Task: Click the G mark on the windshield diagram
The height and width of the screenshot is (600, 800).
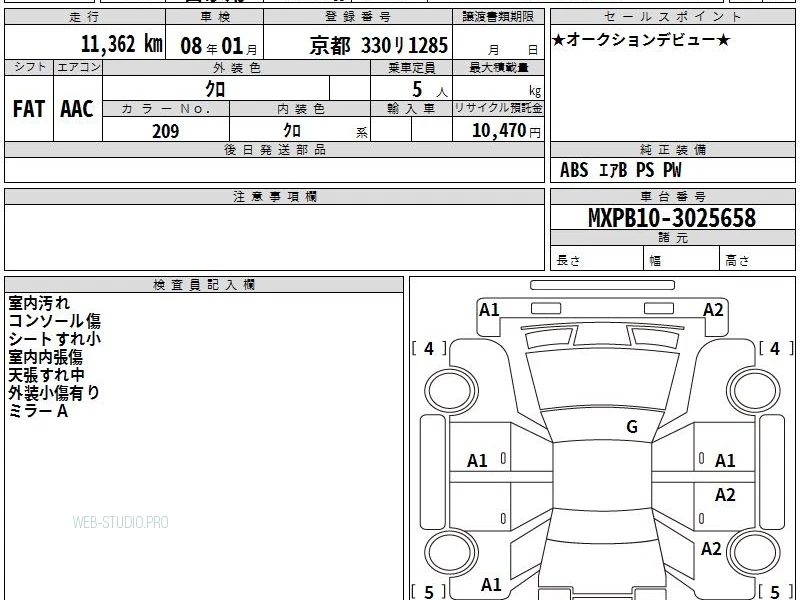Action: click(x=632, y=427)
